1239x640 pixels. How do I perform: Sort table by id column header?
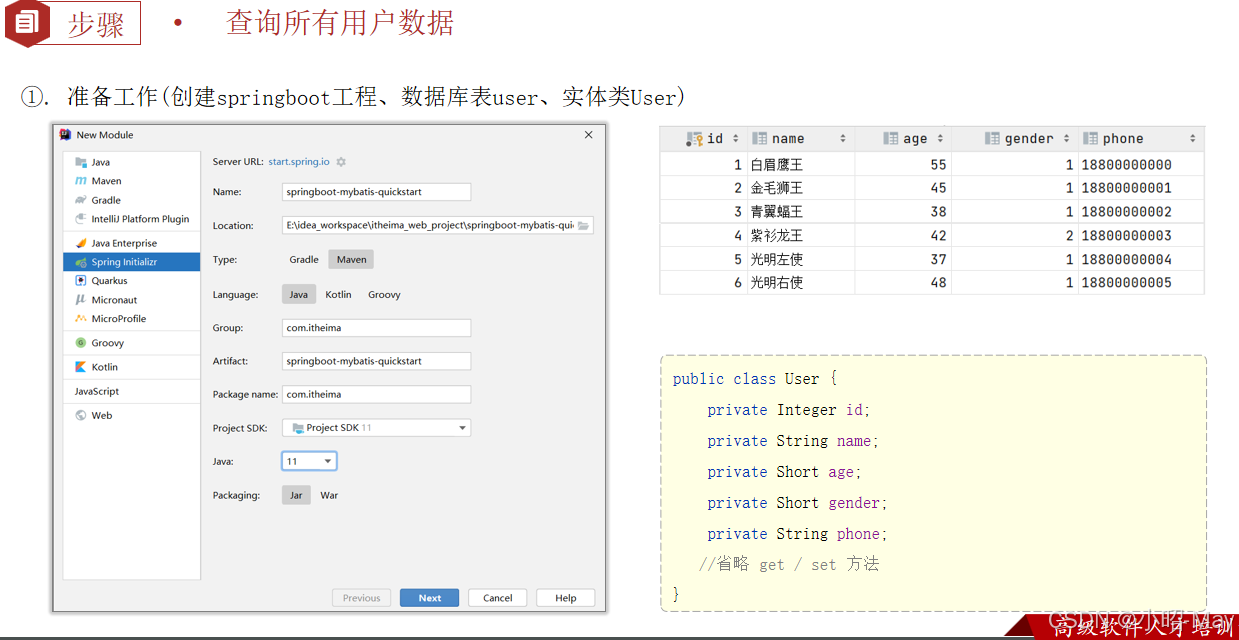click(x=703, y=139)
